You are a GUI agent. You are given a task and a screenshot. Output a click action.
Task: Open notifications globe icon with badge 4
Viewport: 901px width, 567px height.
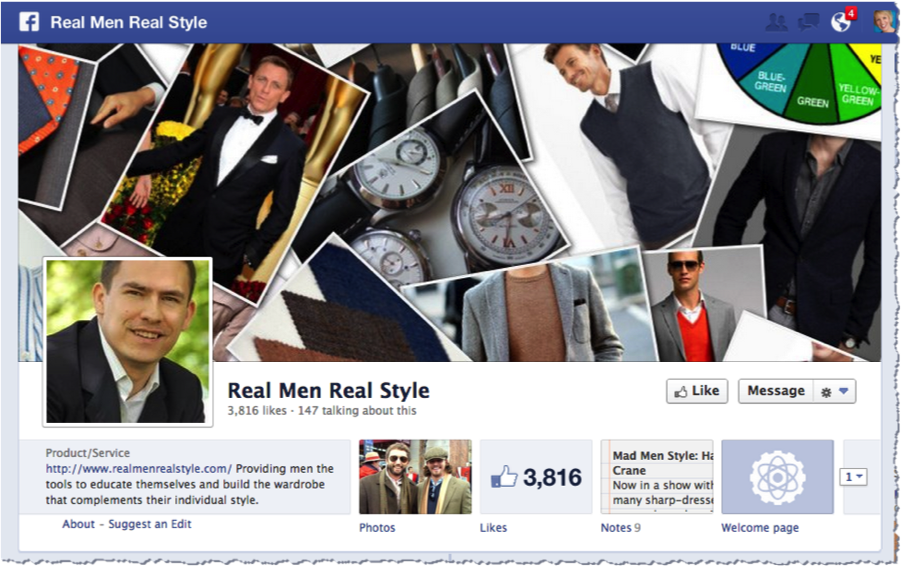841,22
